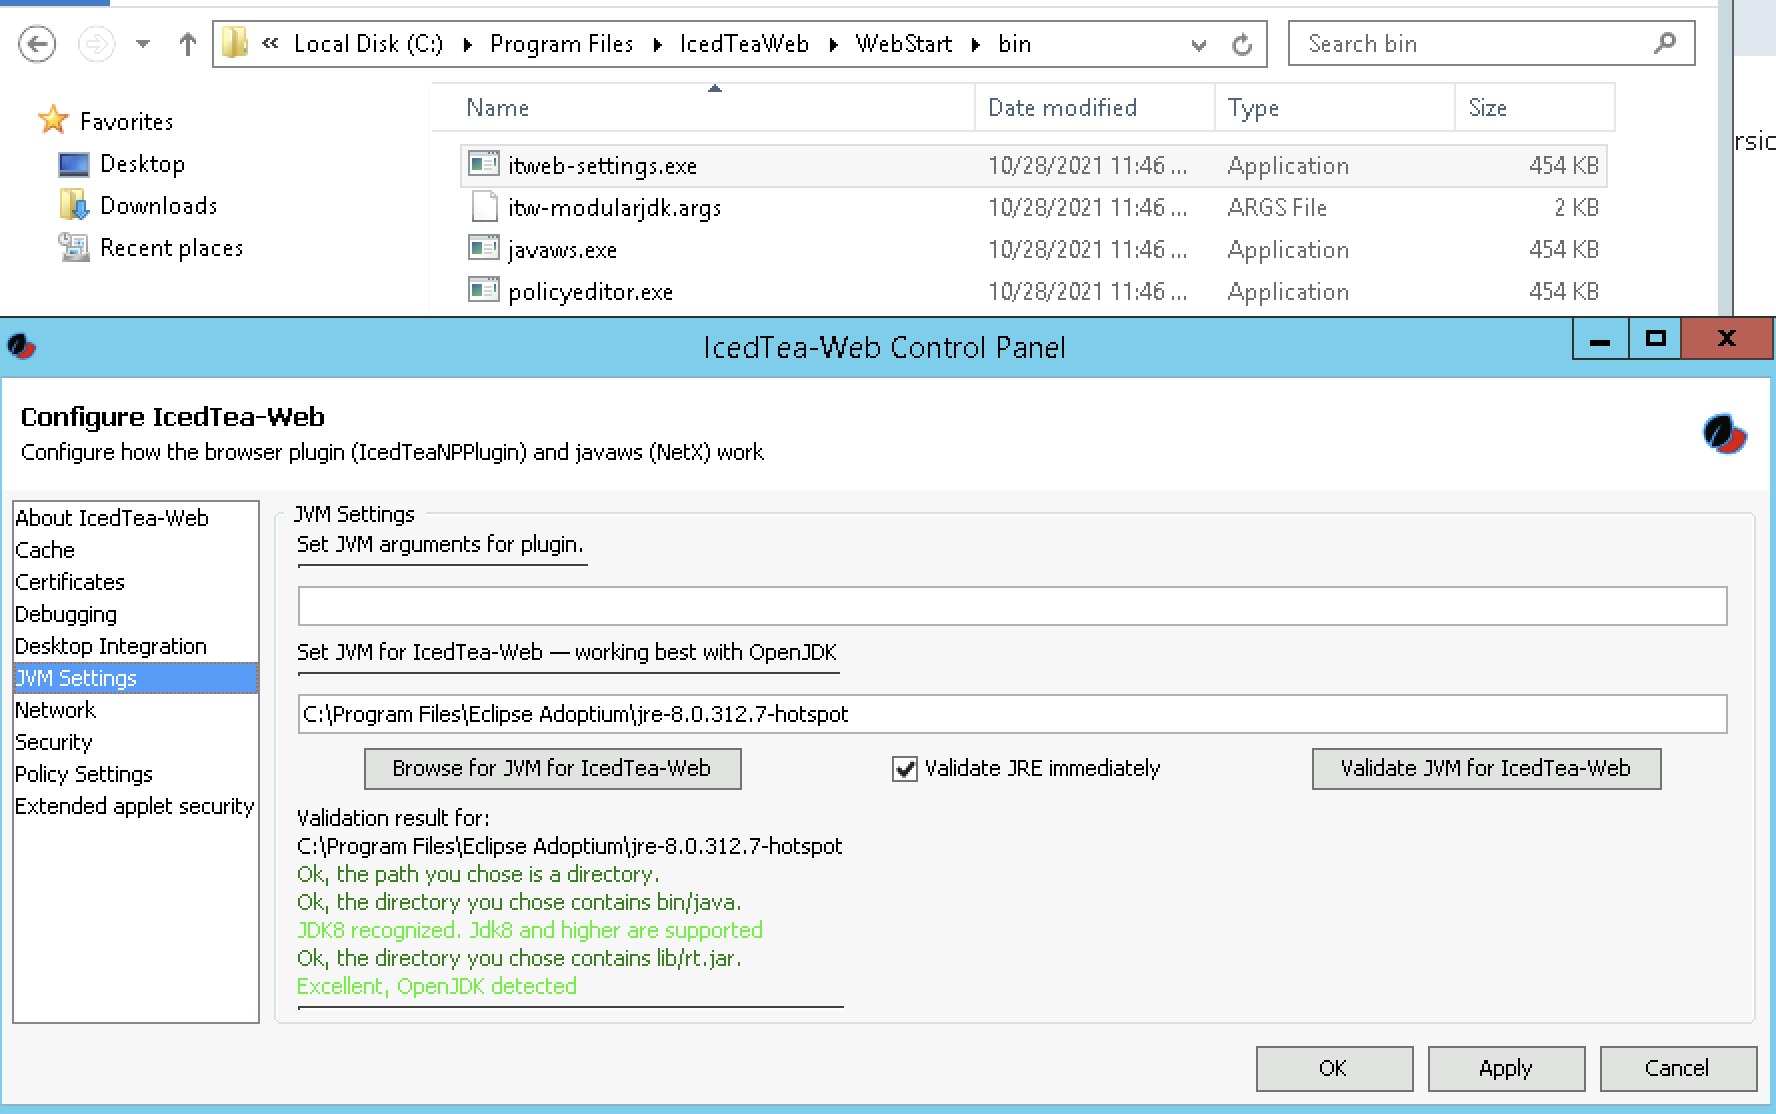Open the recent locations dropdown arrow
The image size is (1776, 1114).
click(143, 44)
